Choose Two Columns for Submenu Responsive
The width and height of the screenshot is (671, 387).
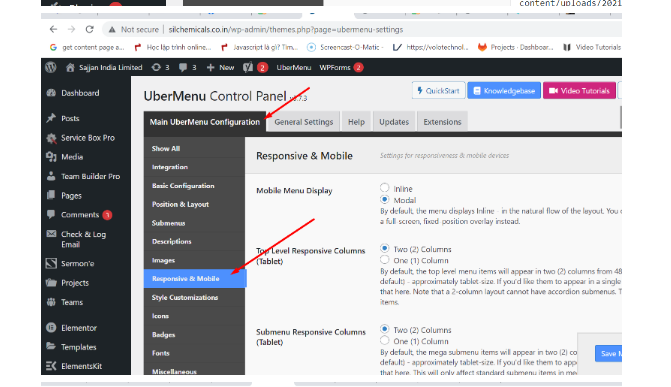tap(385, 329)
